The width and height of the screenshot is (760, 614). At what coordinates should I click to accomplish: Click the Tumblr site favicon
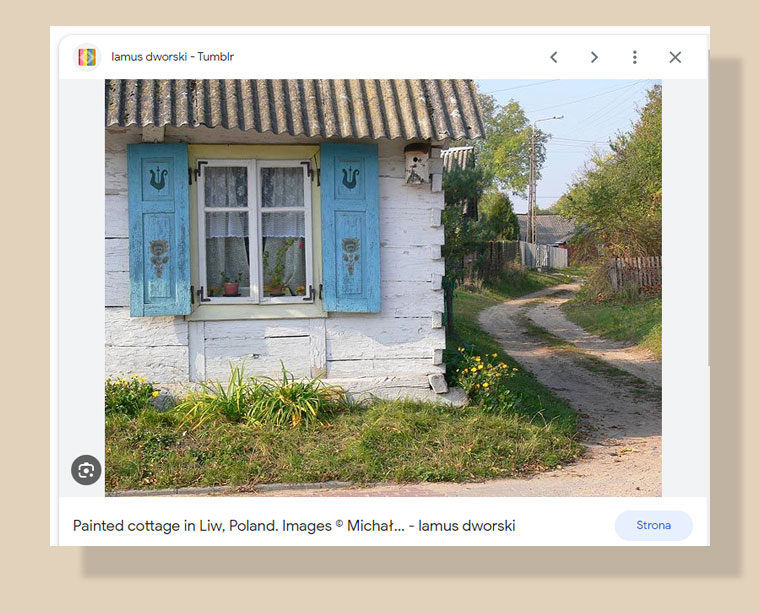(x=87, y=57)
